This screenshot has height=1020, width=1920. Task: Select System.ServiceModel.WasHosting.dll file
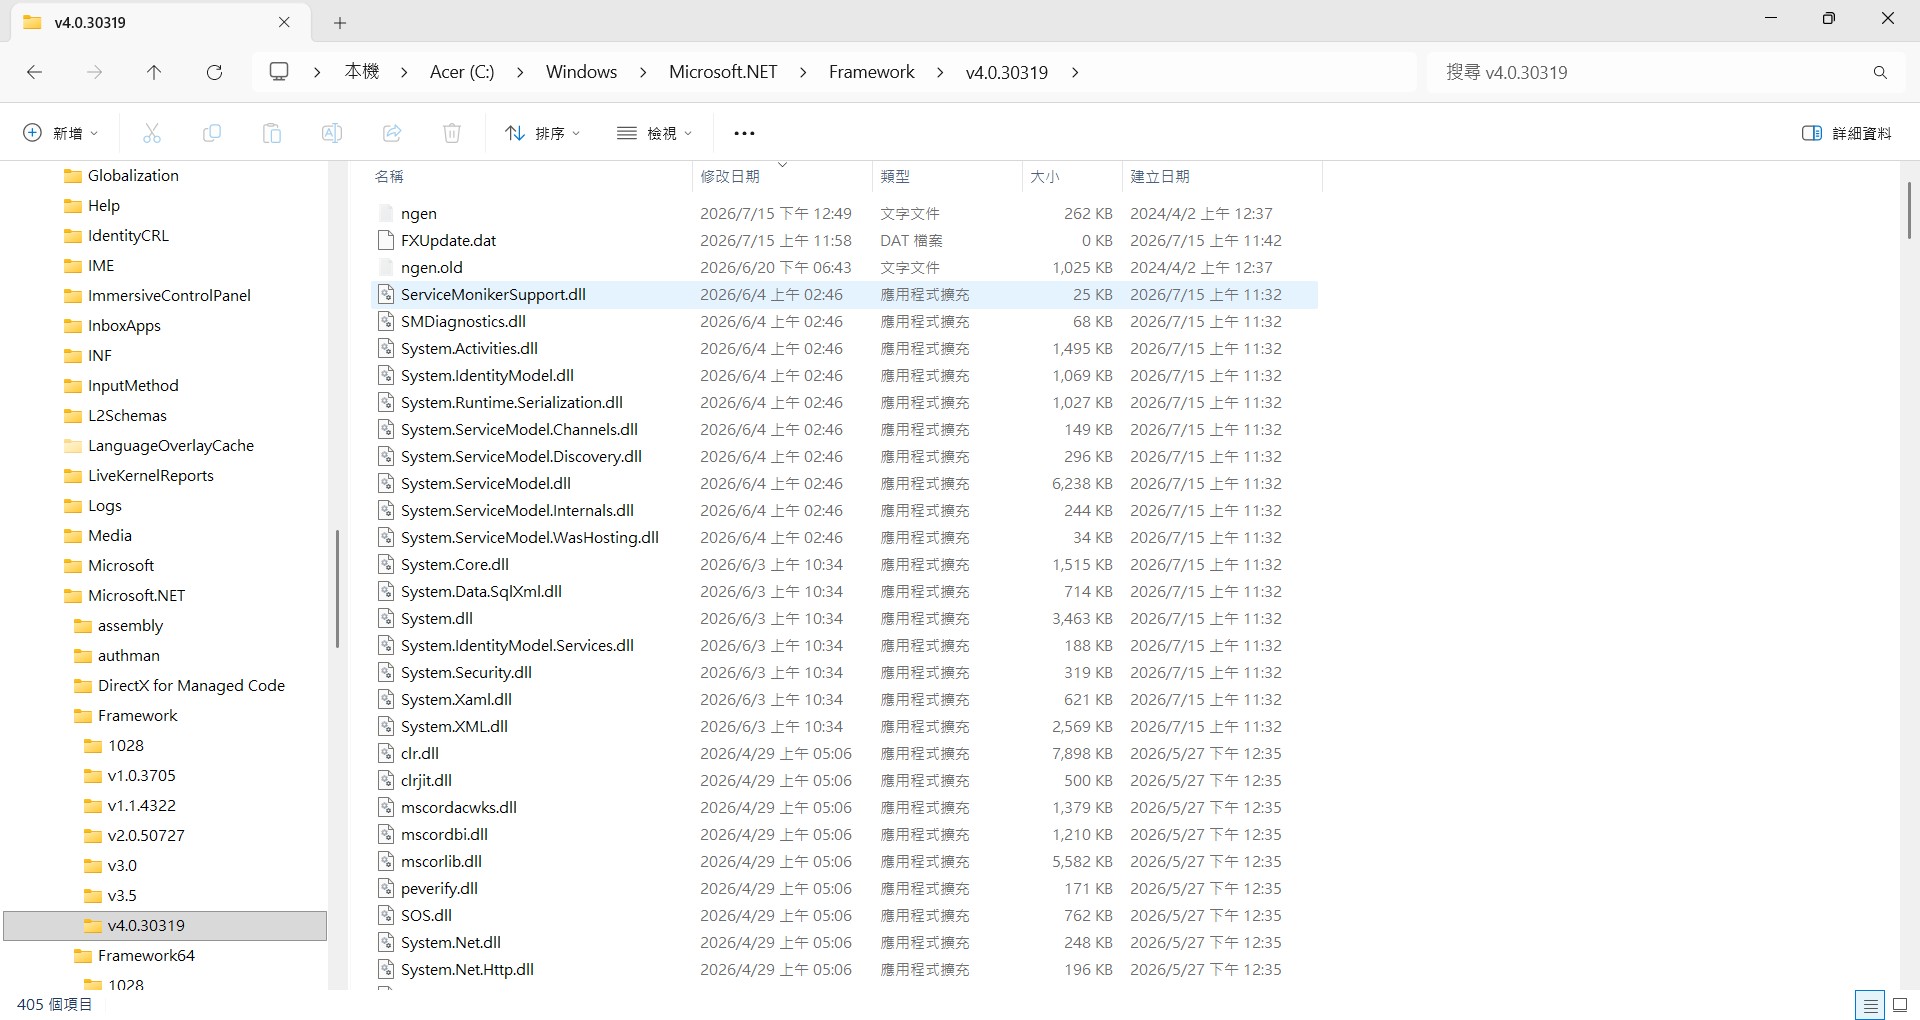pyautogui.click(x=844, y=538)
